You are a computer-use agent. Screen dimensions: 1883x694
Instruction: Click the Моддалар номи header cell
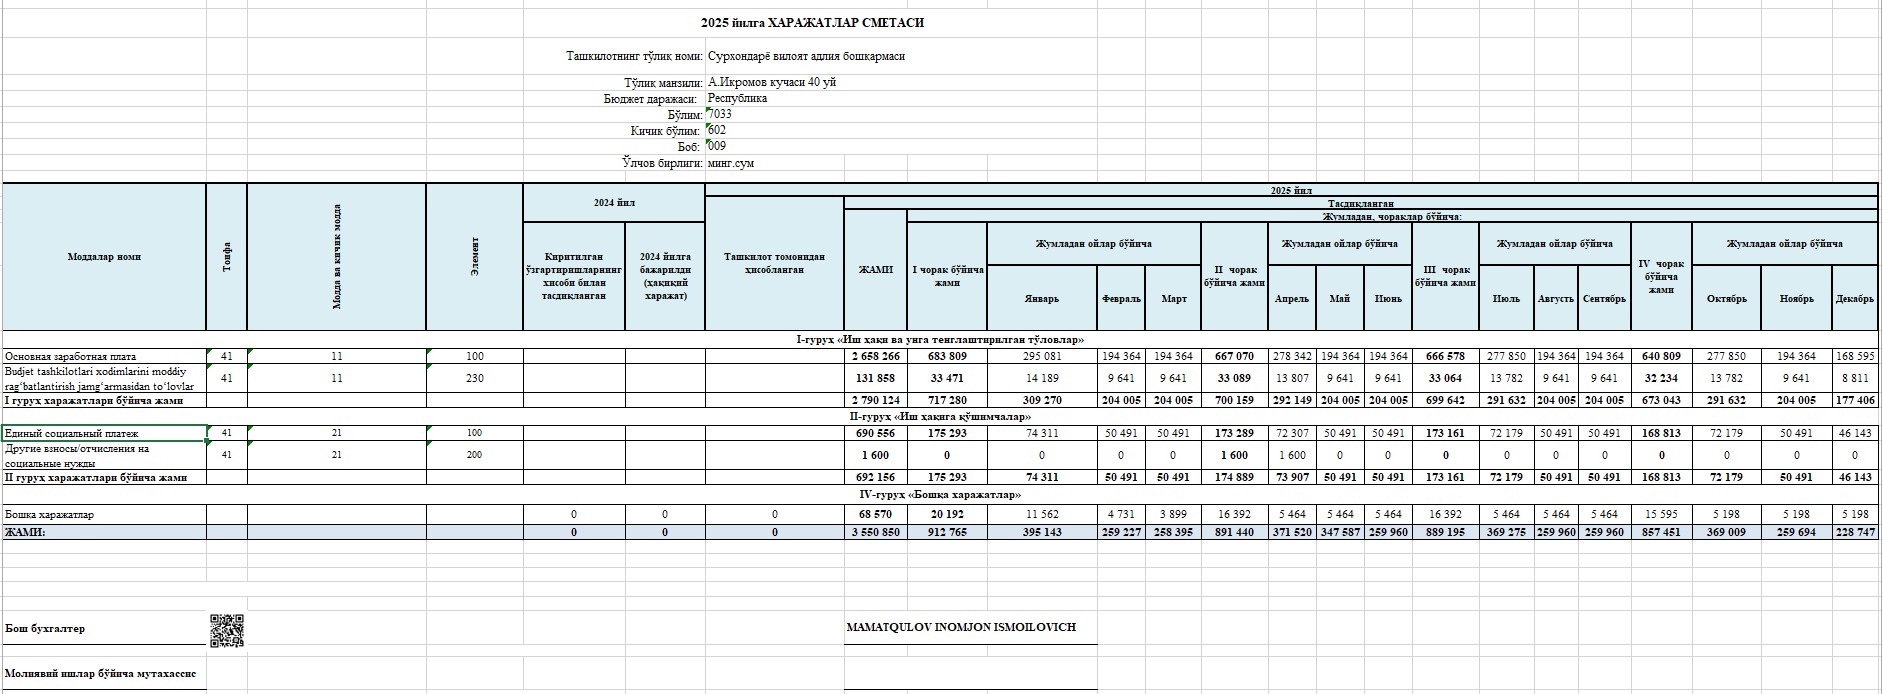point(104,257)
